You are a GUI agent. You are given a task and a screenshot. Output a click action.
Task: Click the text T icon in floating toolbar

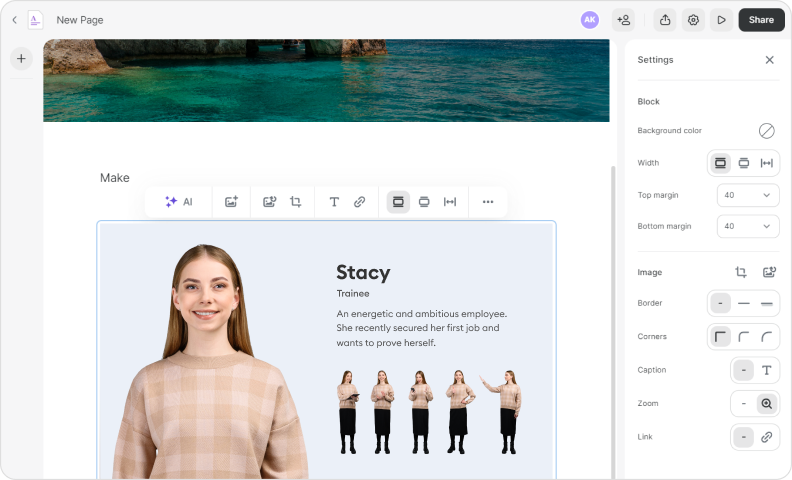pyautogui.click(x=334, y=202)
